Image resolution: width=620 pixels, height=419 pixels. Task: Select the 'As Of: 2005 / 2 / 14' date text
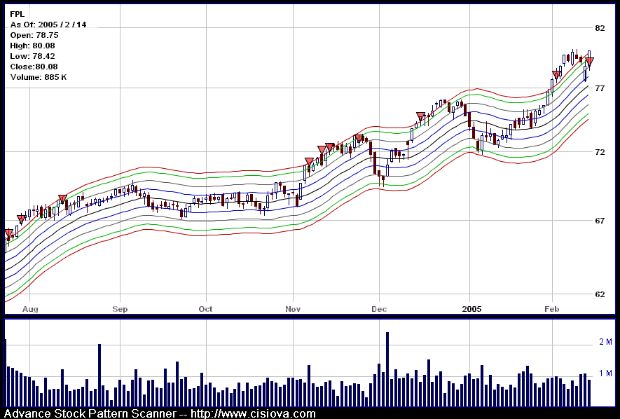click(x=48, y=25)
